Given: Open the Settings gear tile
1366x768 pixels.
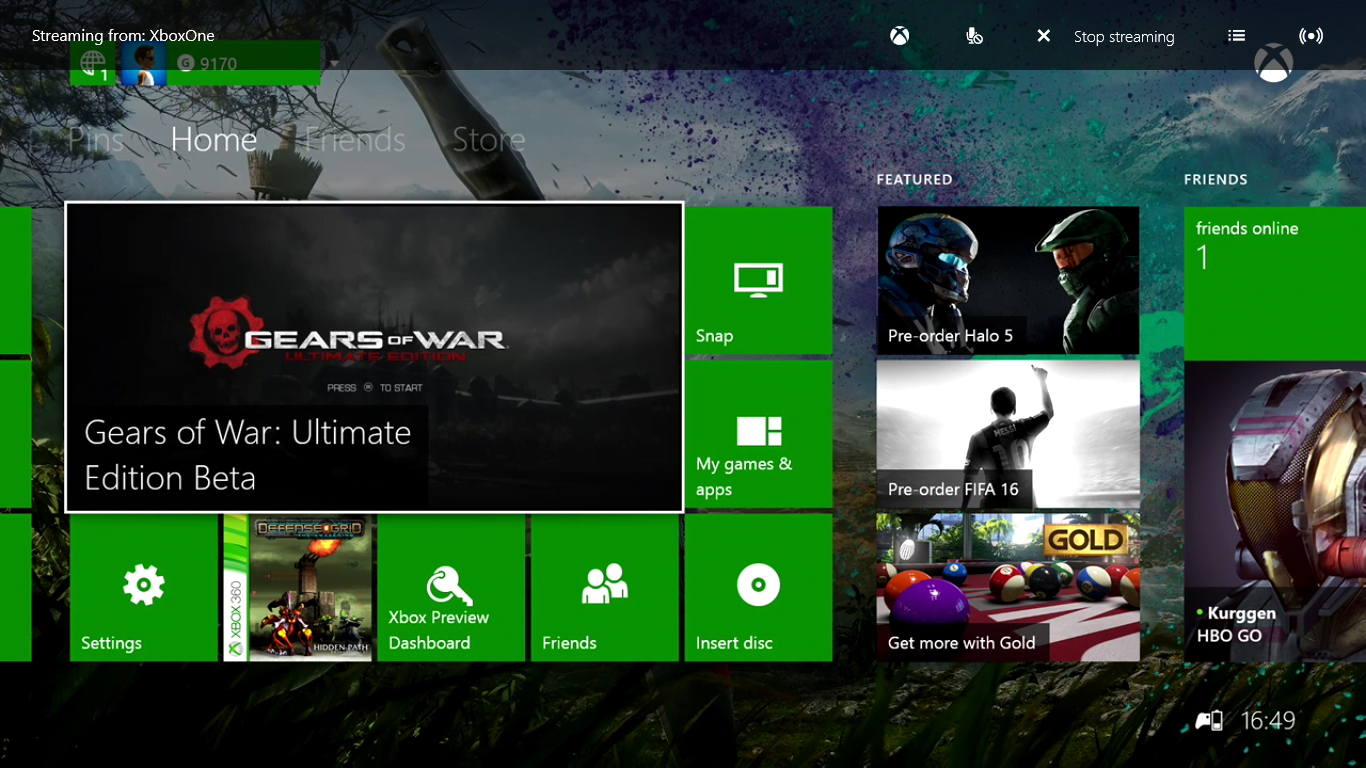Looking at the screenshot, I should [144, 587].
